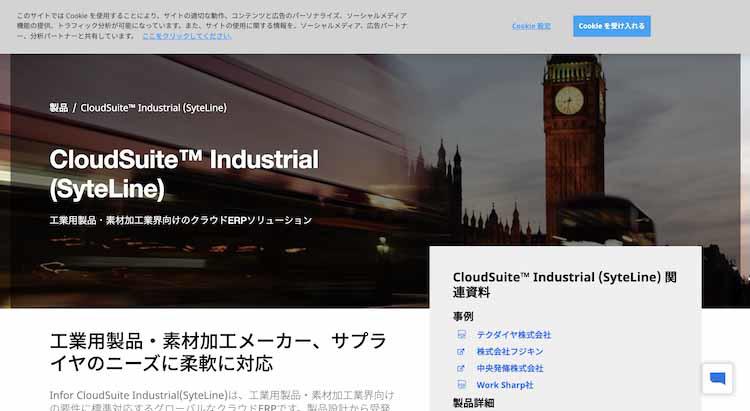Select the 関連資料 sidebar heading

click(x=565, y=284)
